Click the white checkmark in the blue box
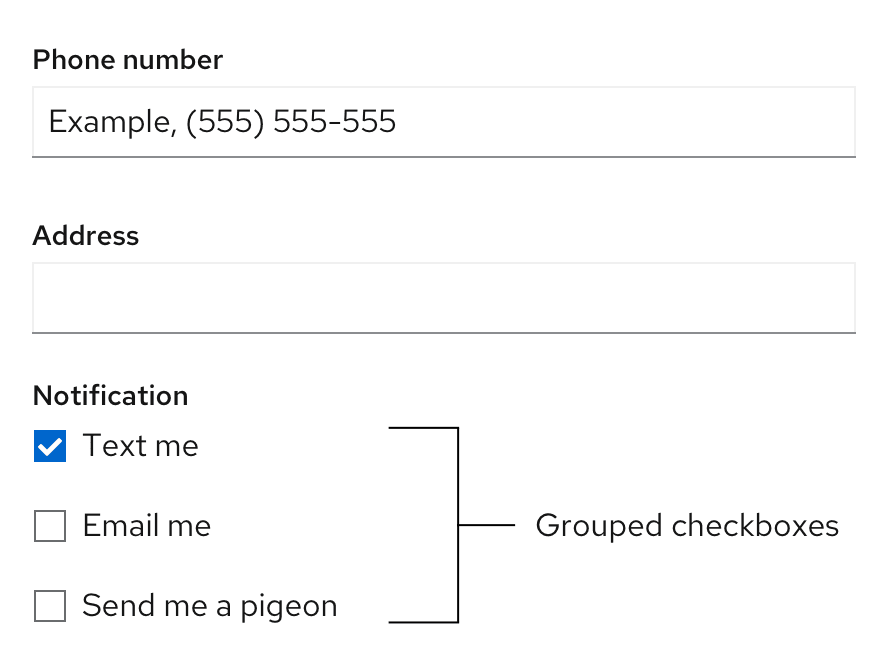The width and height of the screenshot is (886, 670). (x=50, y=447)
